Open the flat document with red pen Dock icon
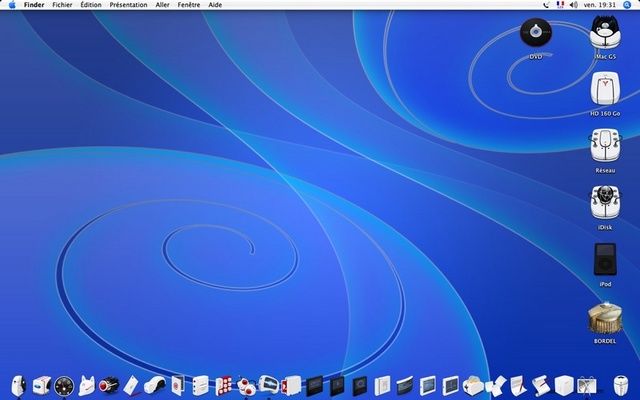 [518, 386]
